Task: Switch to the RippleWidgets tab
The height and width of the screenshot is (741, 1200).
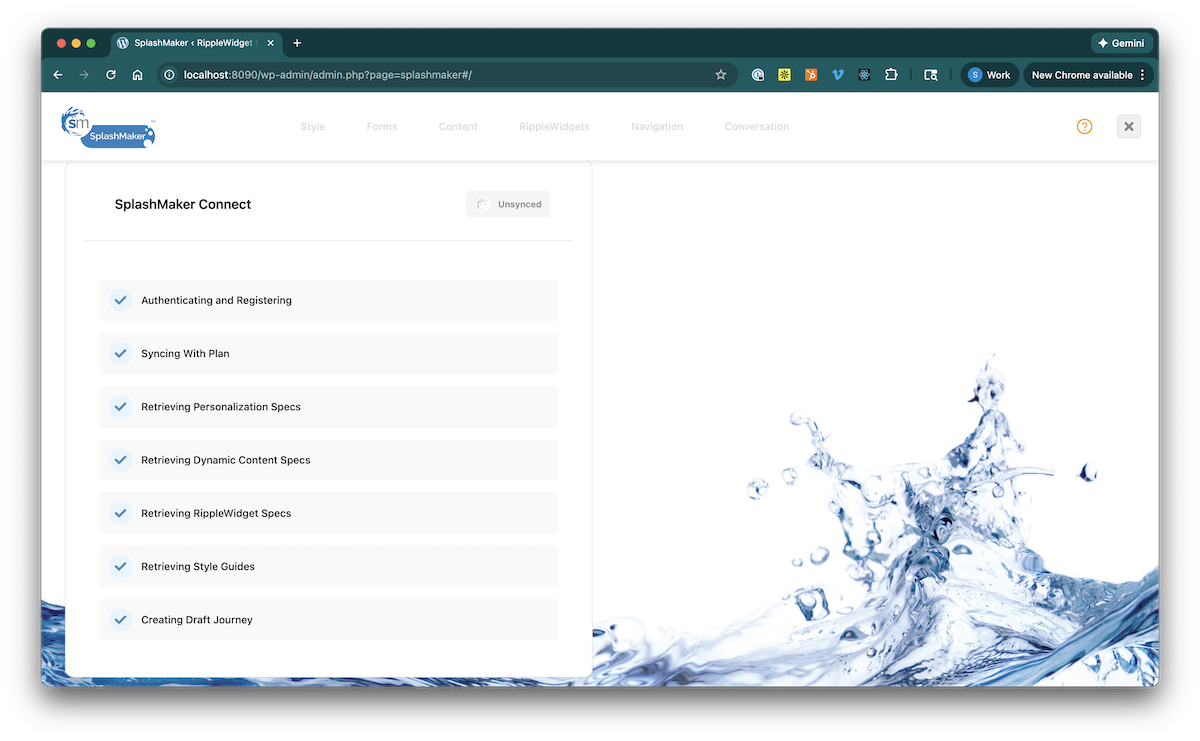Action: coord(554,127)
